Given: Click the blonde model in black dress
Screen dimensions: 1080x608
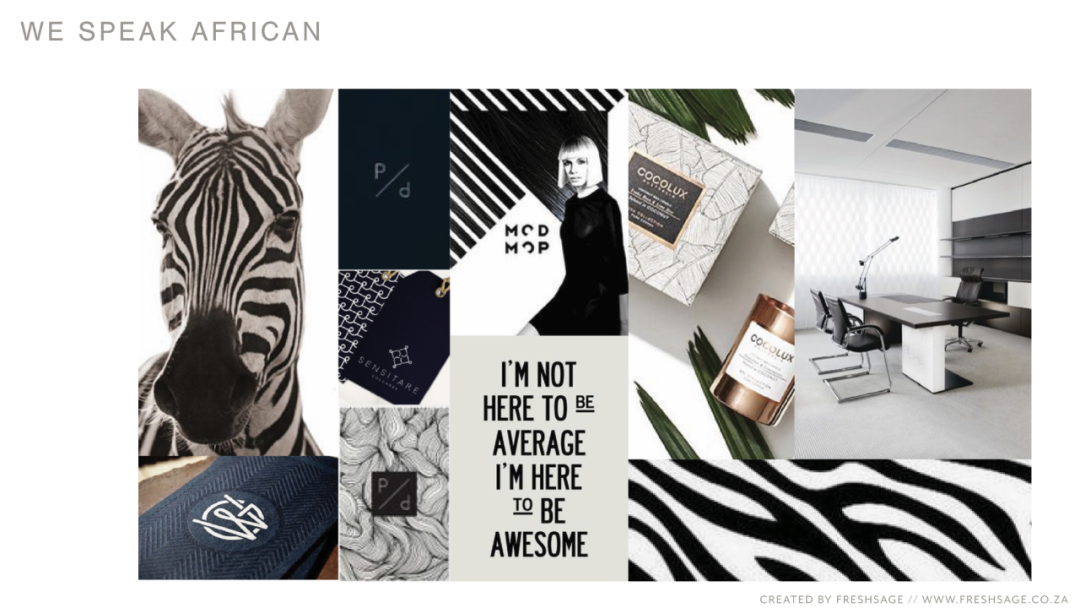Looking at the screenshot, I should point(585,234).
